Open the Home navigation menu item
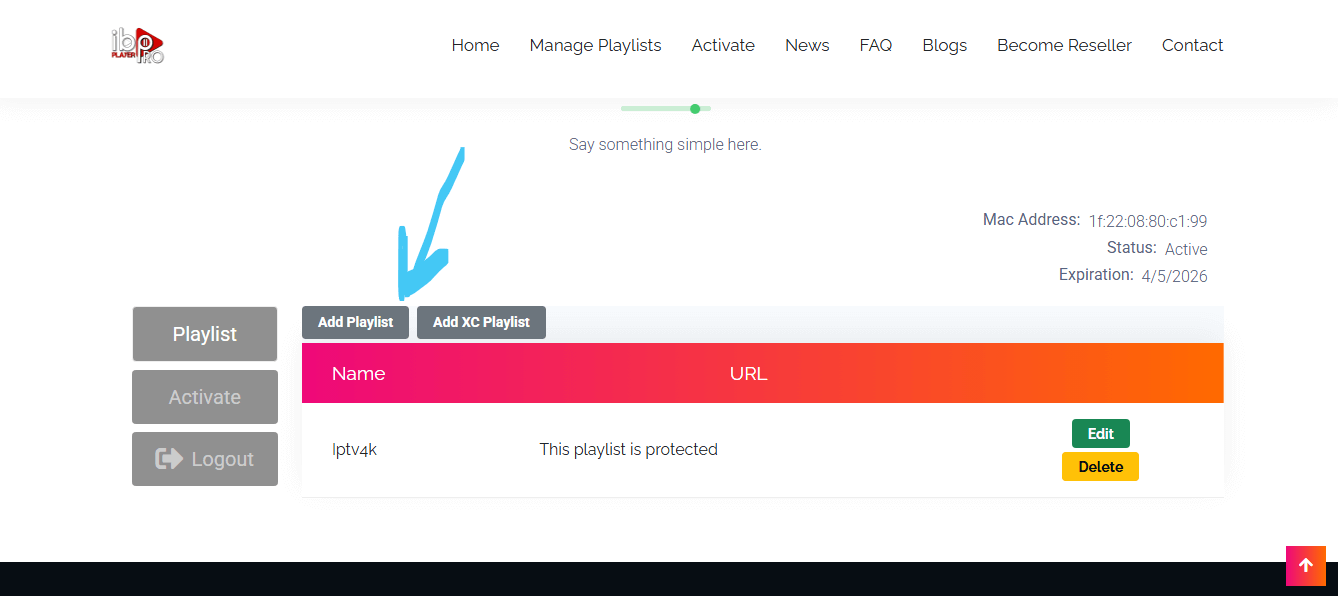Viewport: 1338px width, 596px height. [475, 45]
